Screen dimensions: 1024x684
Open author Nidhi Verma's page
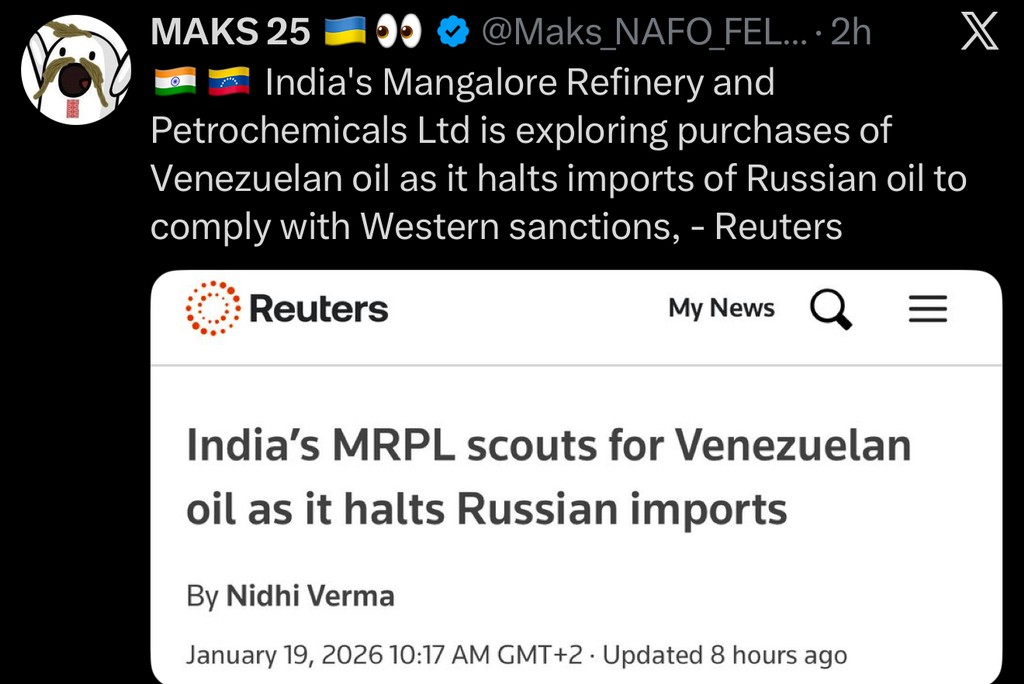tap(310, 597)
